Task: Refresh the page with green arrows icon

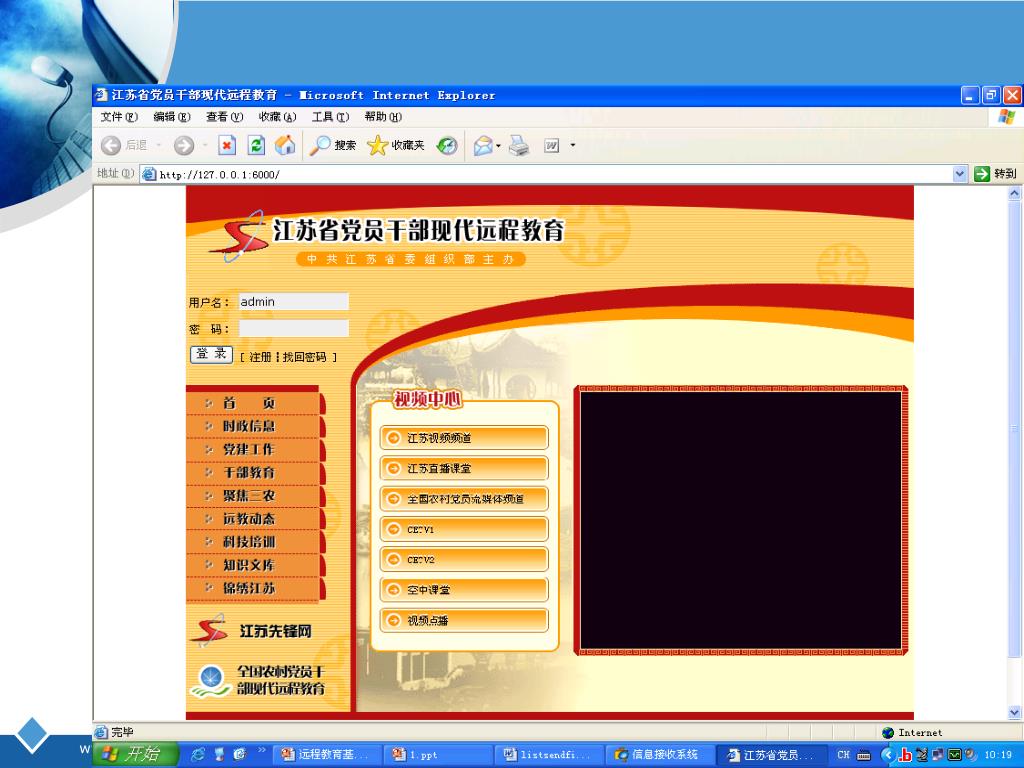Action: [256, 145]
